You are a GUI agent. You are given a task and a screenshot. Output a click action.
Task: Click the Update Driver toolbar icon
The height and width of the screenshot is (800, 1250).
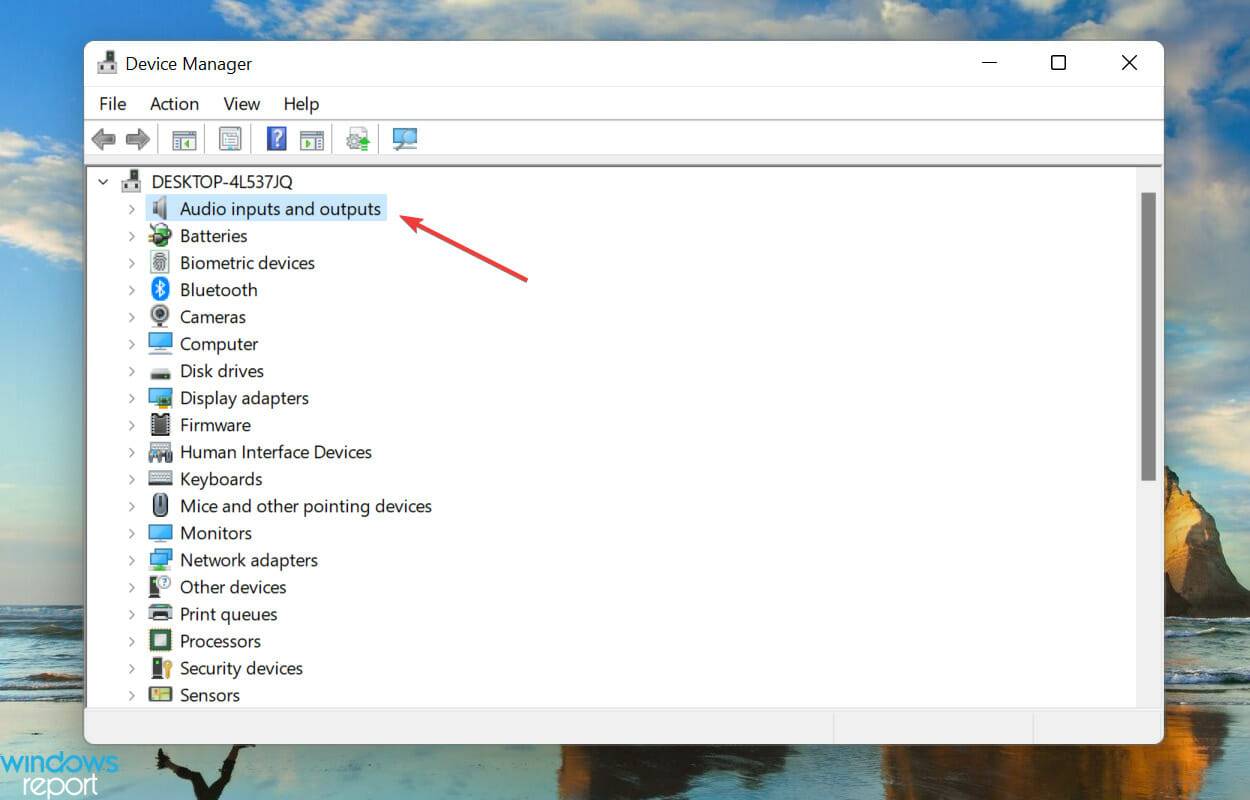[x=357, y=138]
